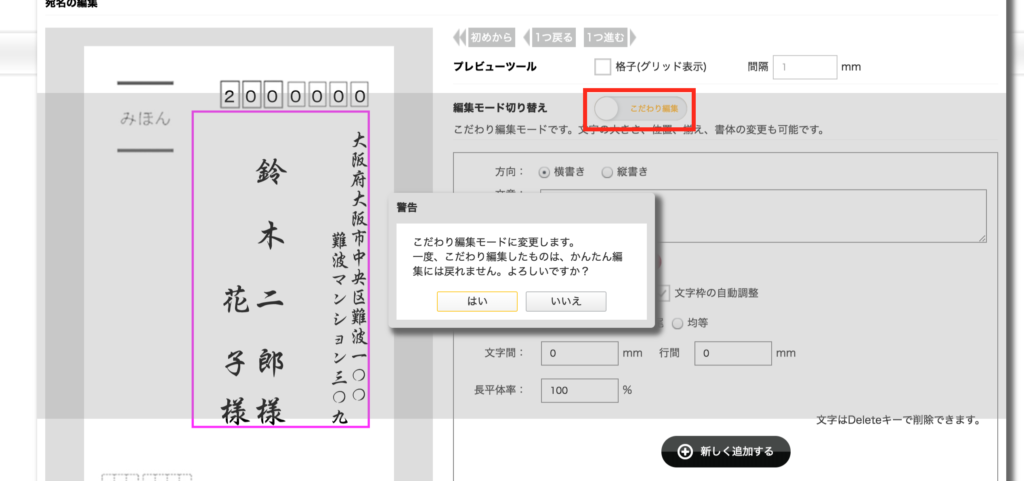Image resolution: width=1024 pixels, height=481 pixels.
Task: Click the double-left arrow beside 初めから
Action: tap(459, 37)
